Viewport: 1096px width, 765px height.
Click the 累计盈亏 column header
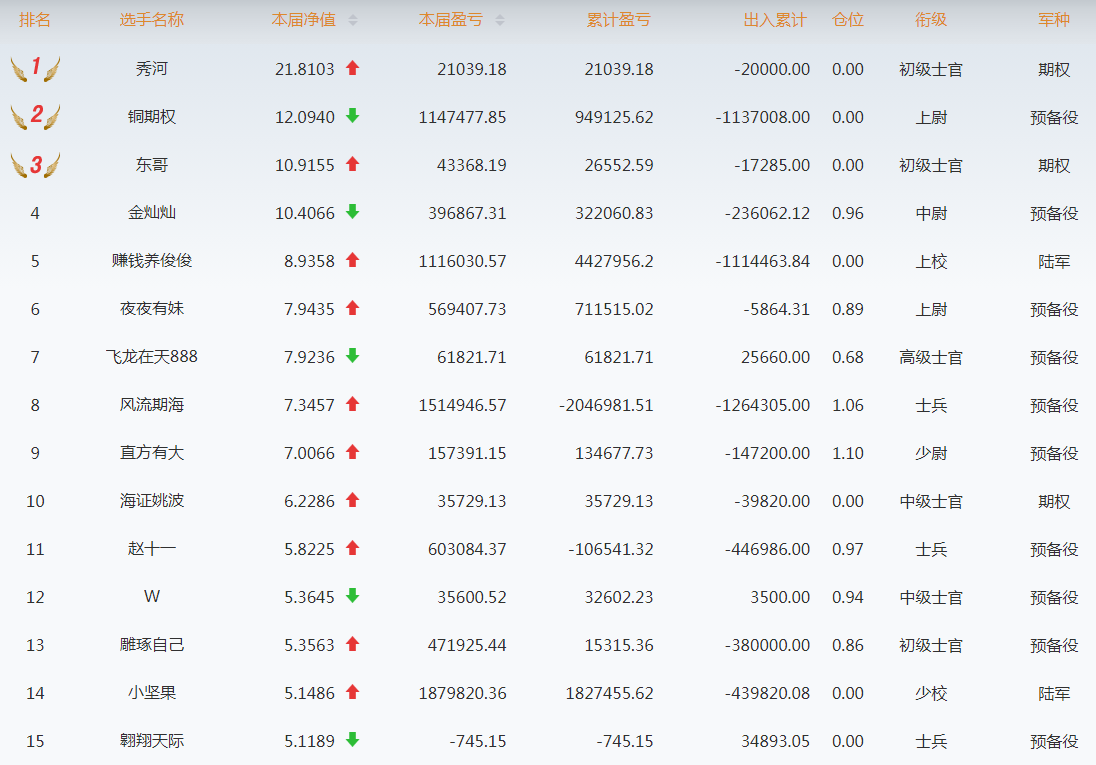tap(619, 20)
